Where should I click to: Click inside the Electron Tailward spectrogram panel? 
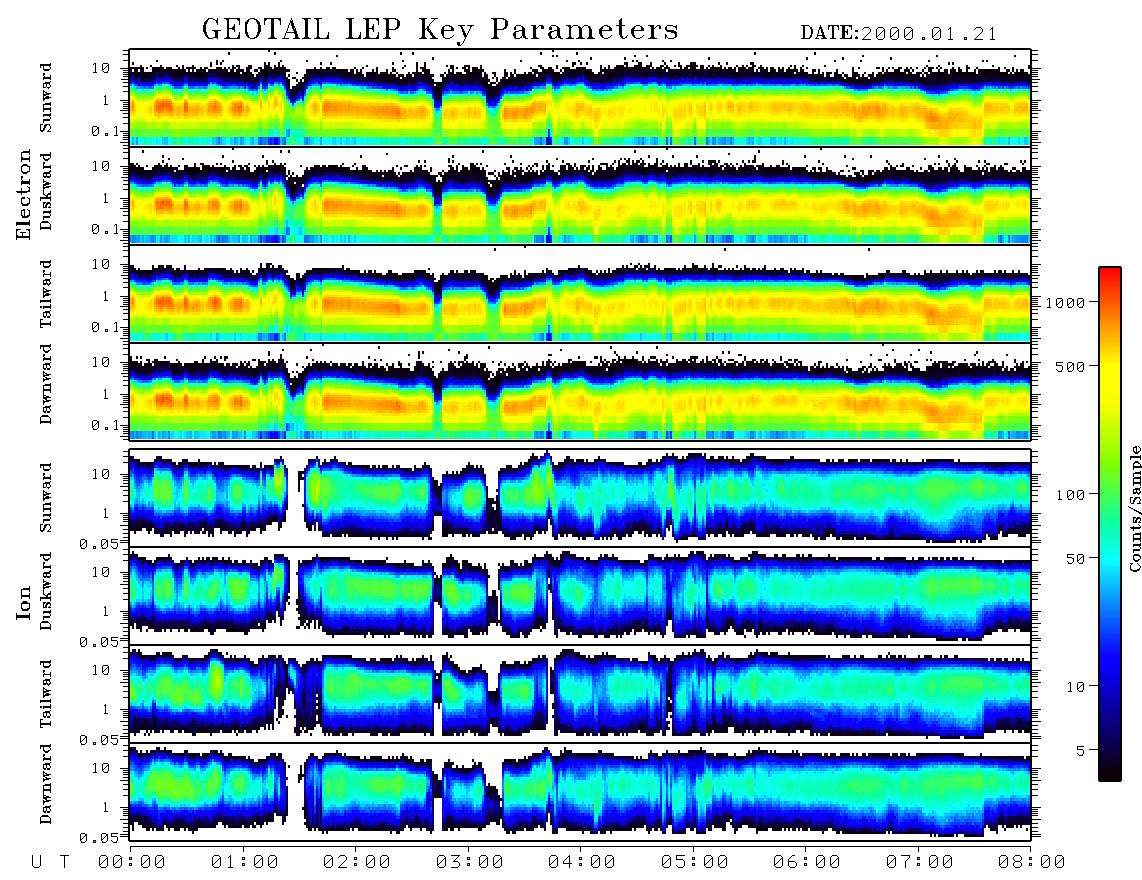(x=580, y=294)
